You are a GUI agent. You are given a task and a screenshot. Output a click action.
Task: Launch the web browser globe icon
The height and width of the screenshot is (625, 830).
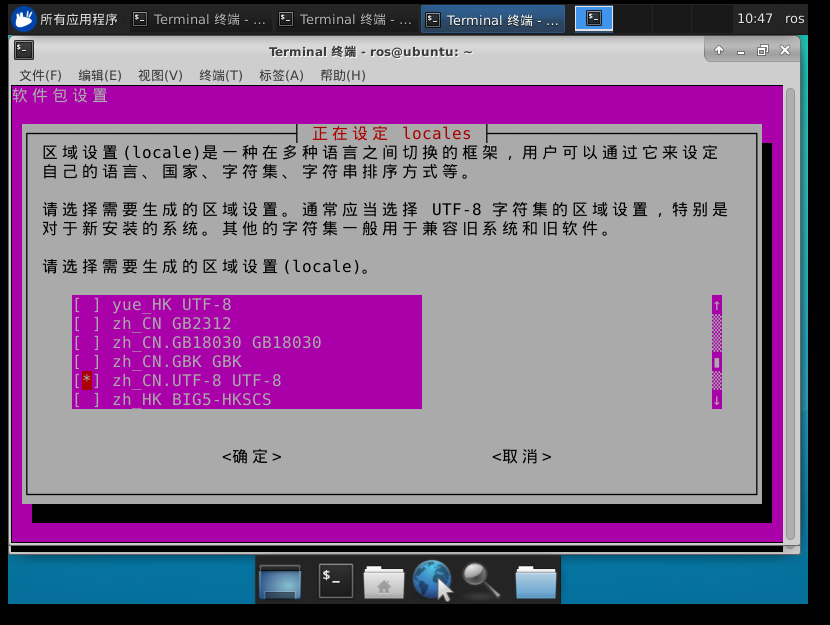[432, 580]
